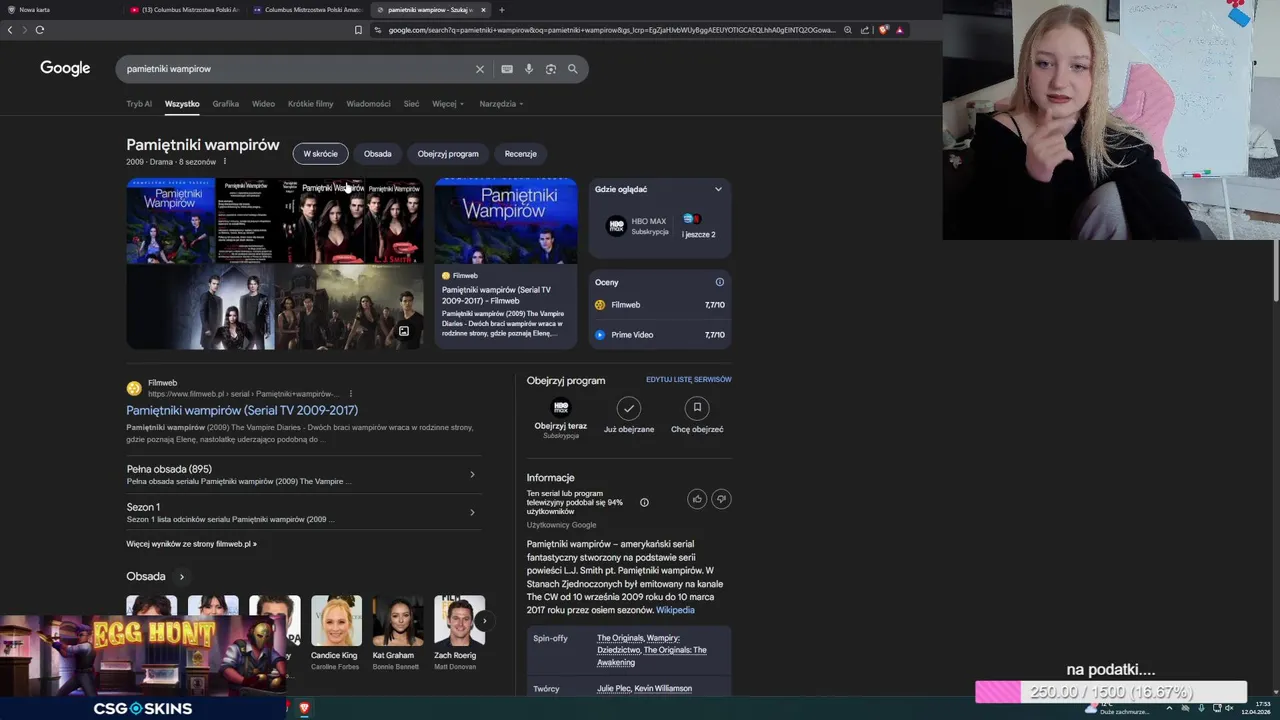The width and height of the screenshot is (1280, 720).
Task: Open system tray hidden icons chevron
Action: click(x=1169, y=708)
